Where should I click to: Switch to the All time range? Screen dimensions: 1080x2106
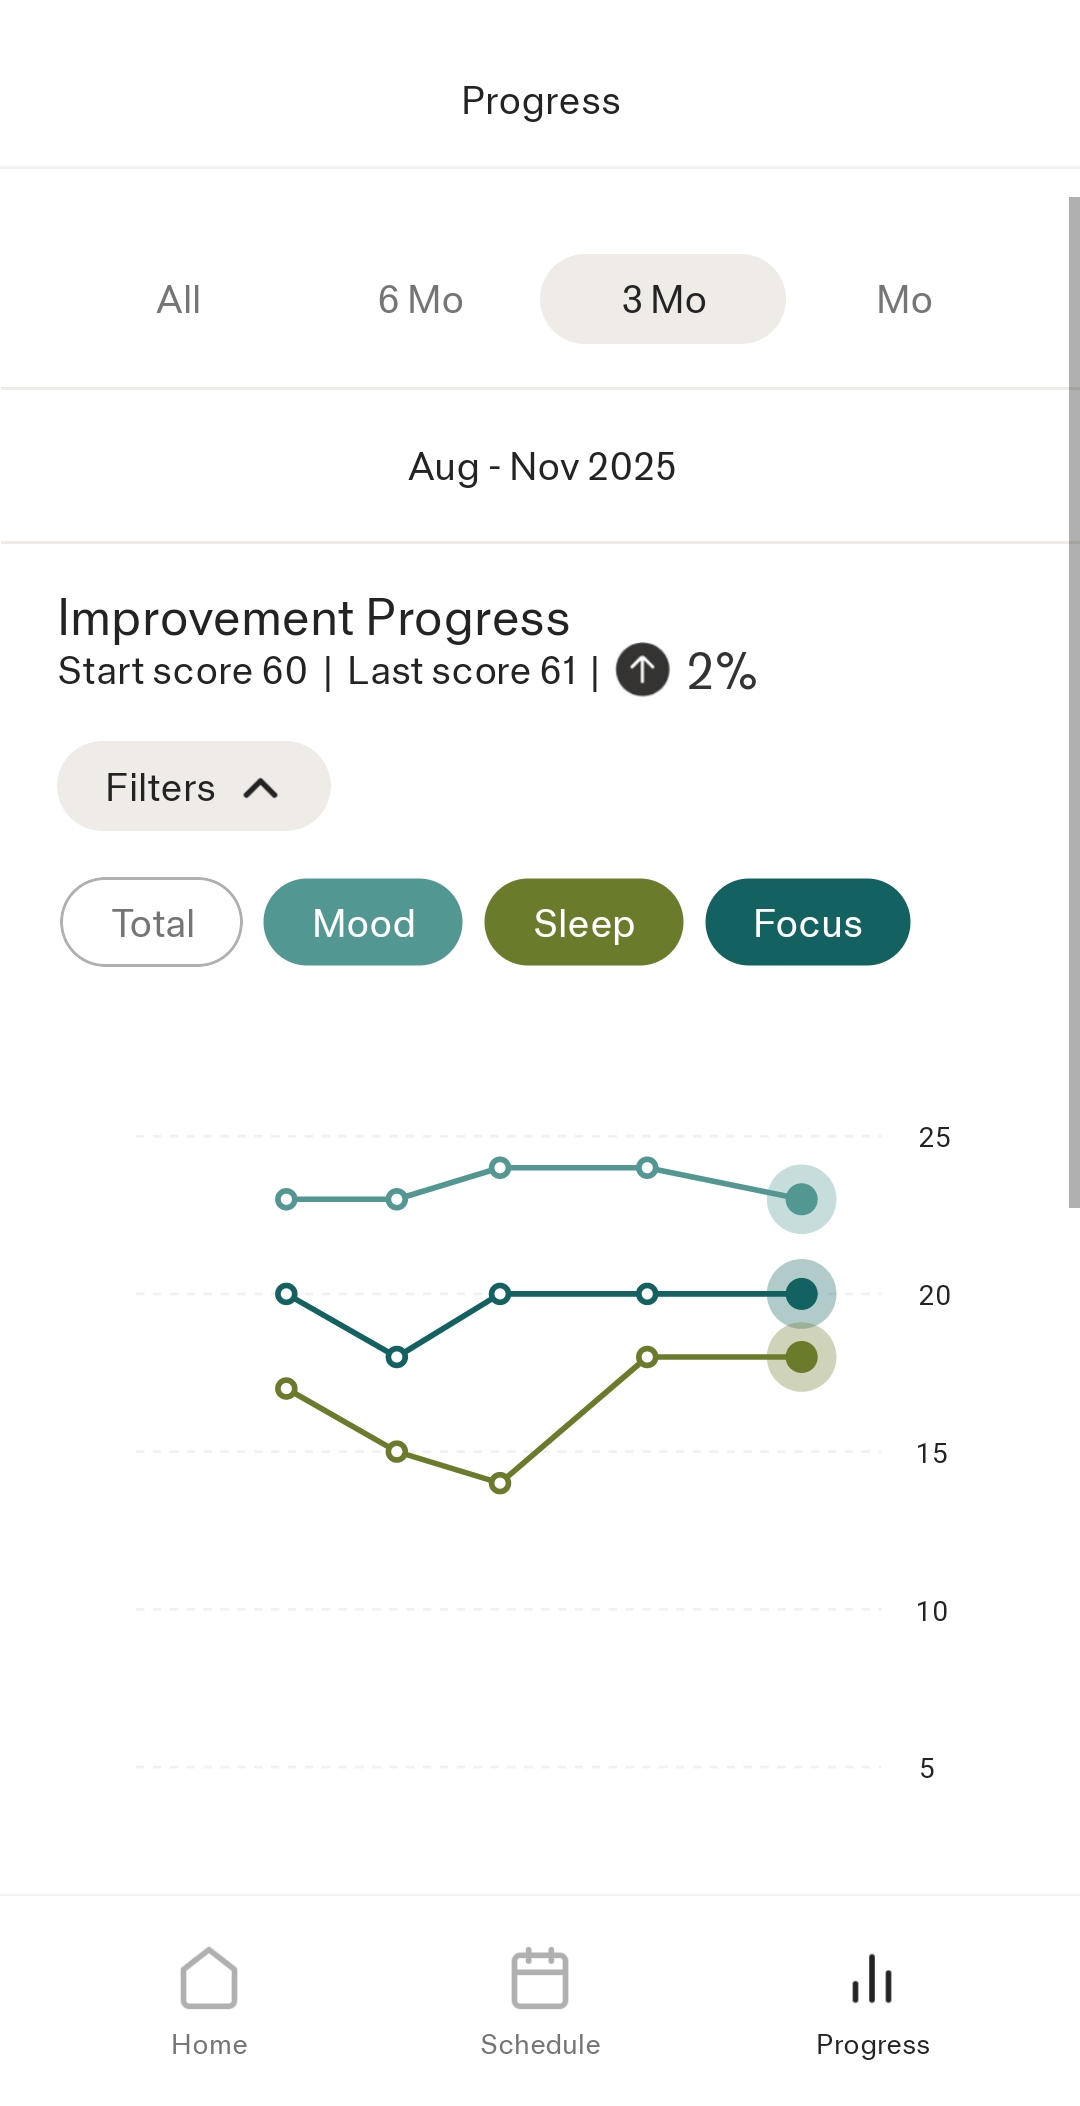pyautogui.click(x=179, y=299)
